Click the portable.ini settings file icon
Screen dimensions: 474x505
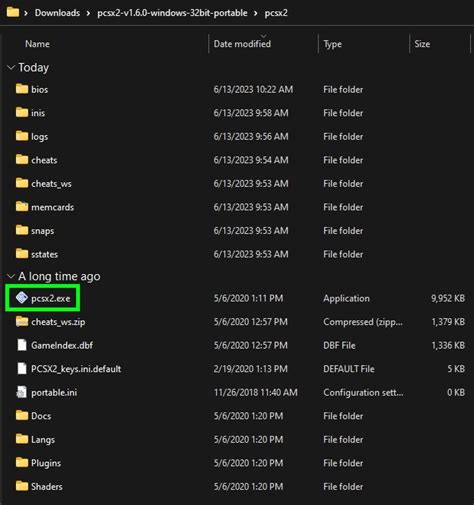point(22,392)
